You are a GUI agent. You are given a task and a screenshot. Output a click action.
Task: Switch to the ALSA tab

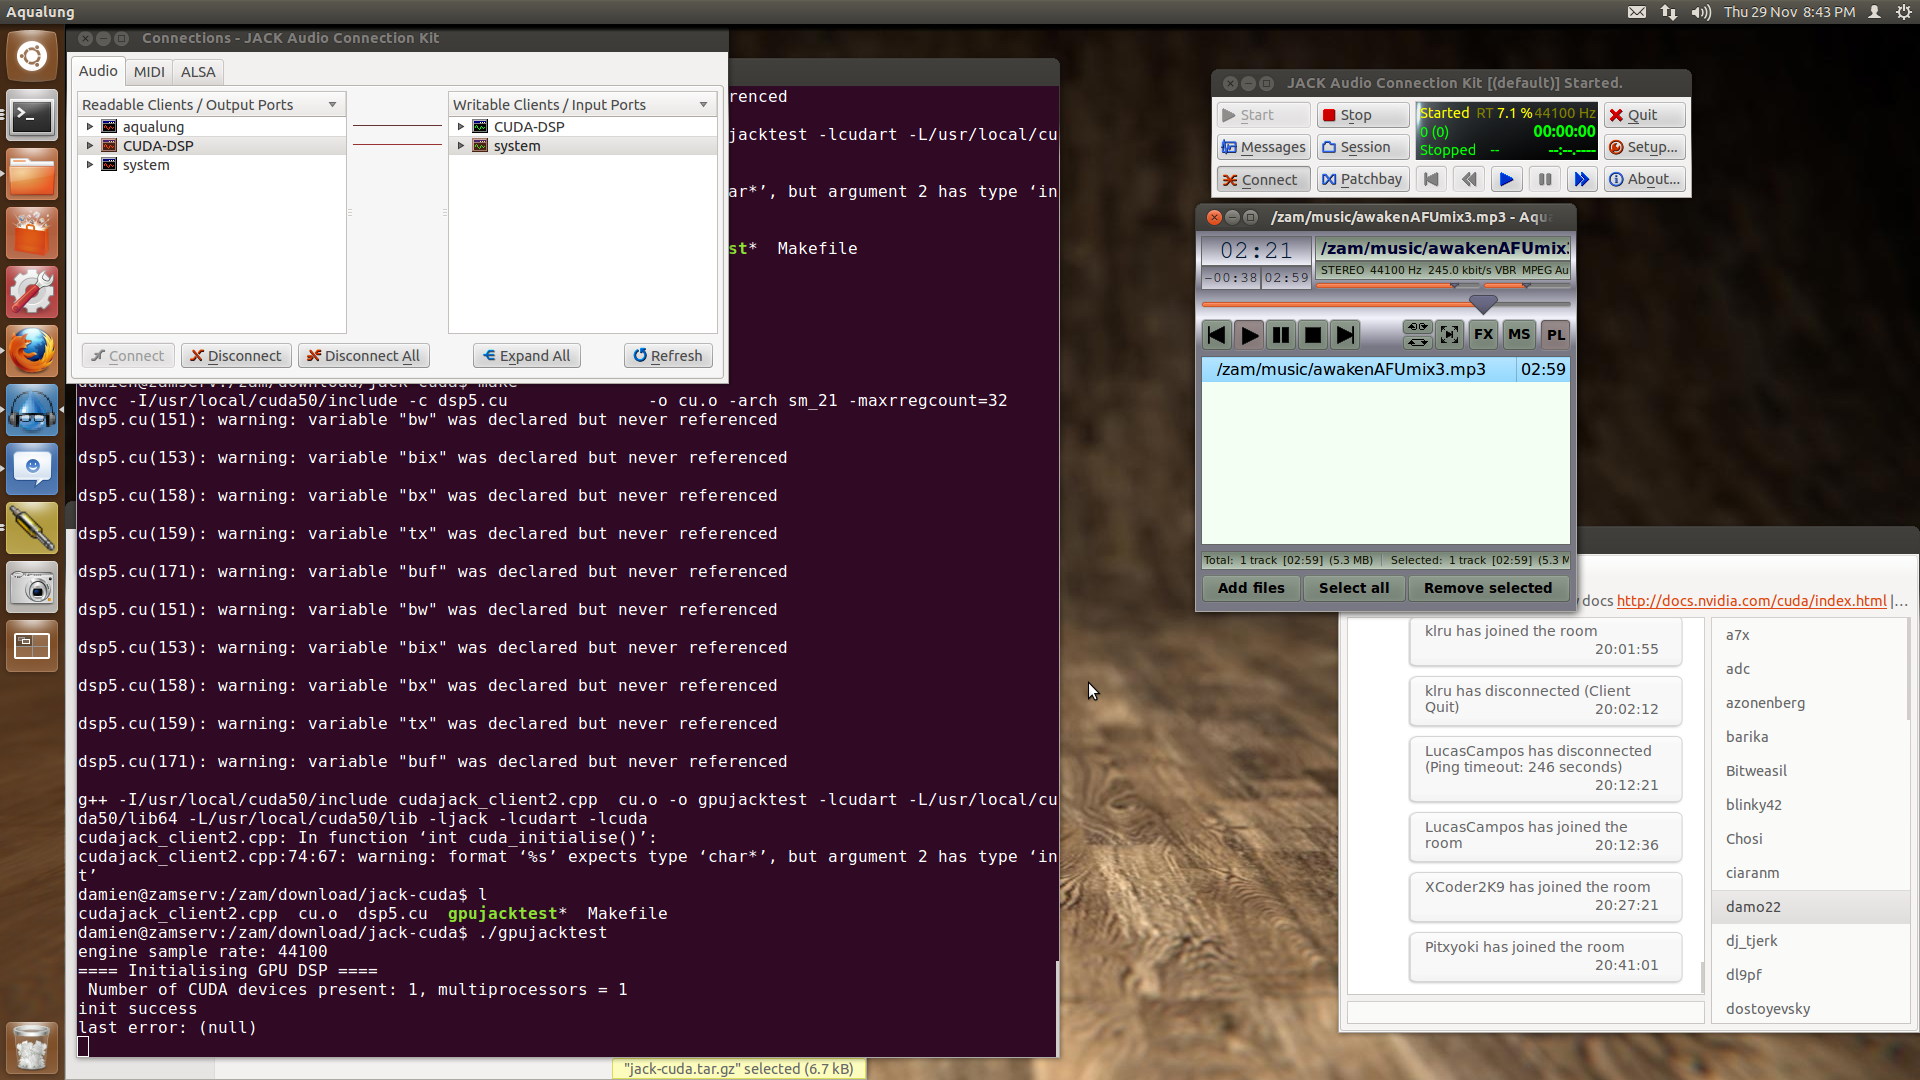[198, 72]
